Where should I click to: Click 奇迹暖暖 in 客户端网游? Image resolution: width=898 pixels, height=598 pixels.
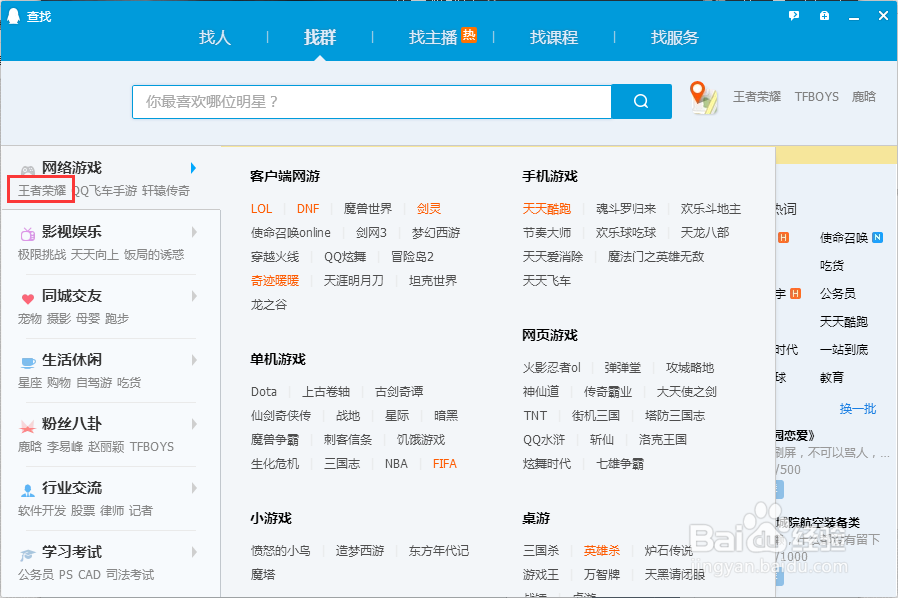[275, 281]
